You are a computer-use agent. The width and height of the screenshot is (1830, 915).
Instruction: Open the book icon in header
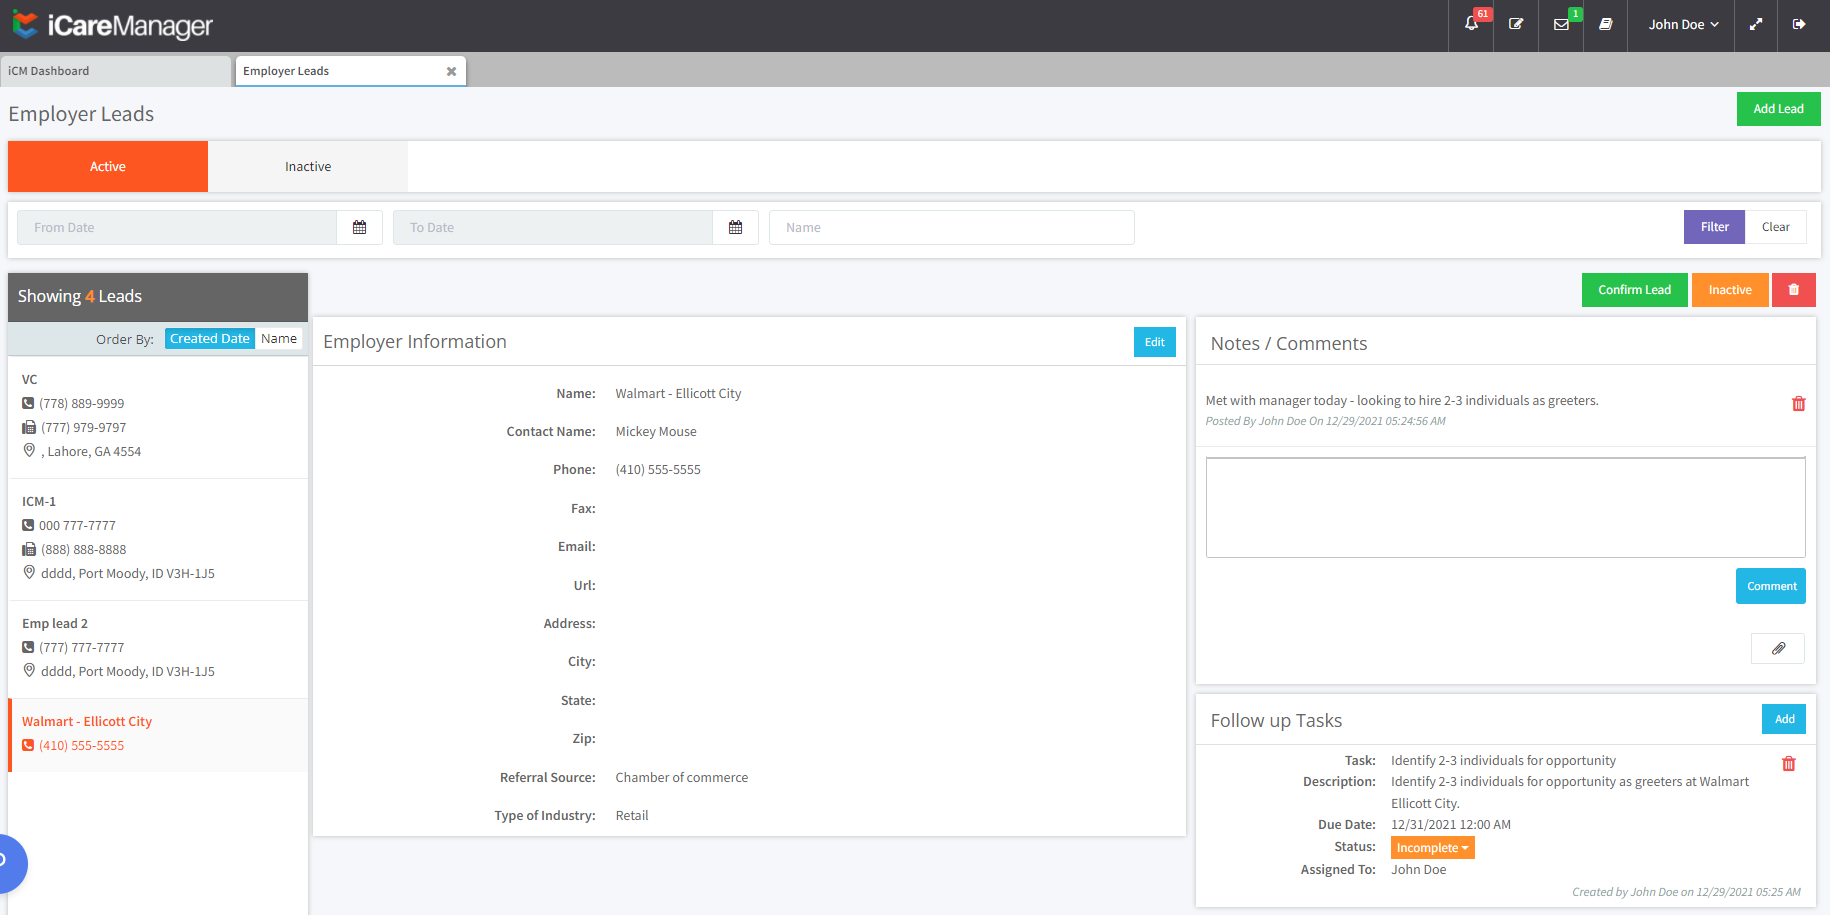point(1606,24)
